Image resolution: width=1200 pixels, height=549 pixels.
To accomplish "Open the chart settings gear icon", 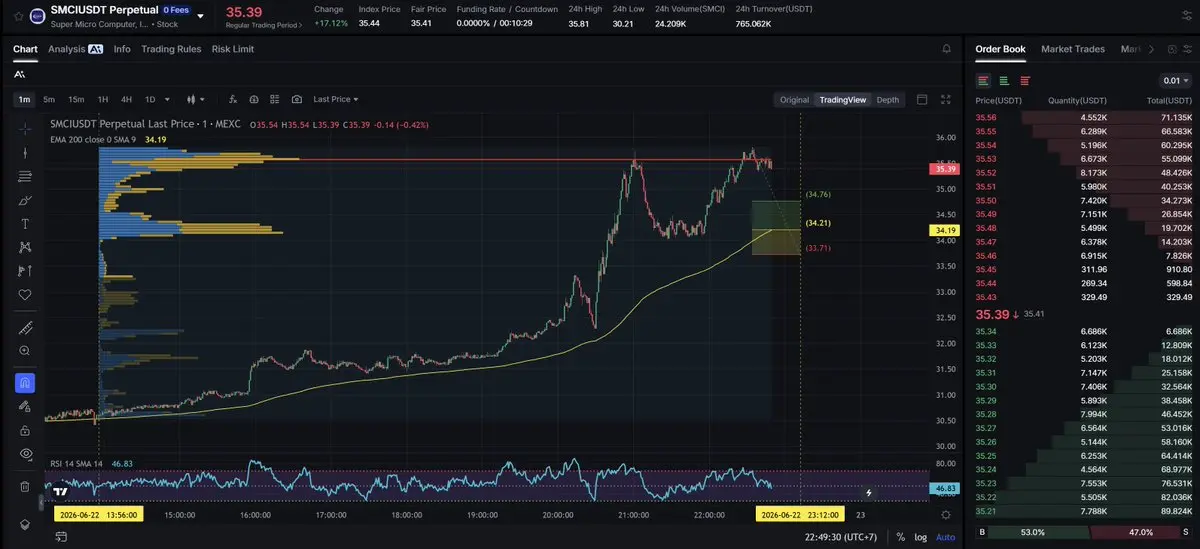I will (946, 514).
